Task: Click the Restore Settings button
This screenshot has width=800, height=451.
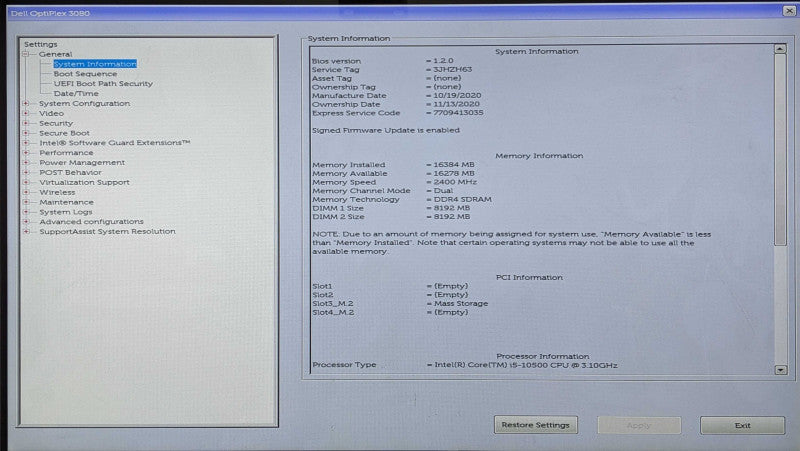Action: tap(536, 425)
